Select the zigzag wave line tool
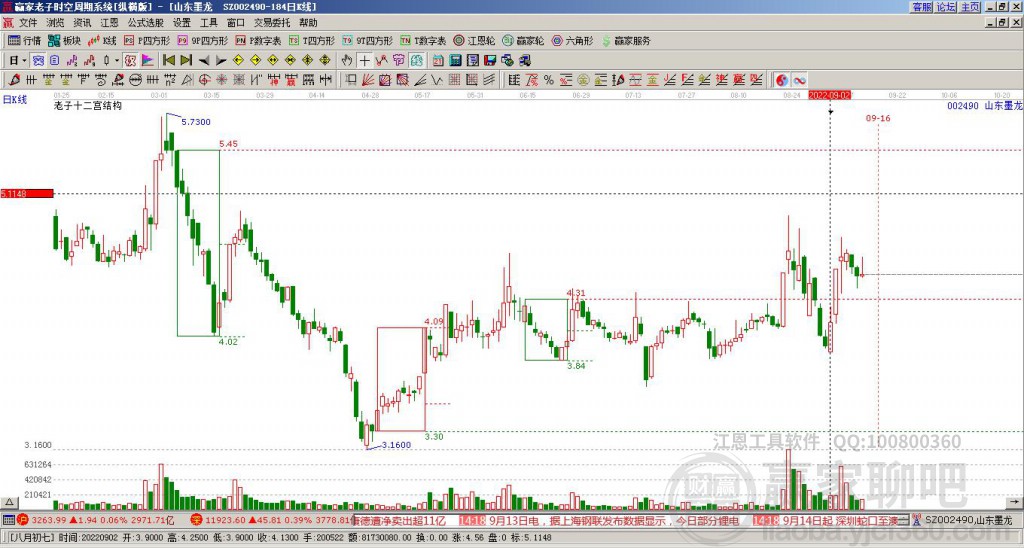The image size is (1024, 548). tap(437, 80)
